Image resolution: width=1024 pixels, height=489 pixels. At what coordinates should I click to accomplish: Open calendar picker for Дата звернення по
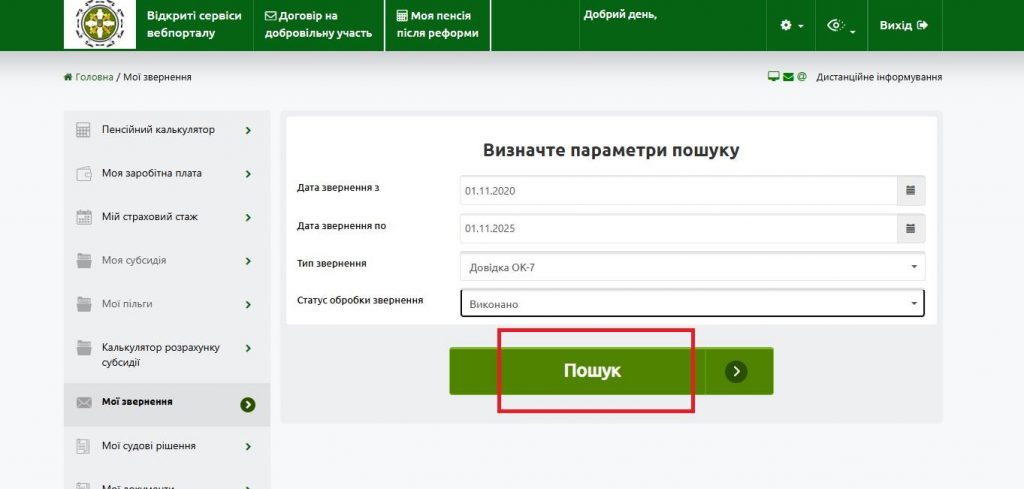coord(911,229)
